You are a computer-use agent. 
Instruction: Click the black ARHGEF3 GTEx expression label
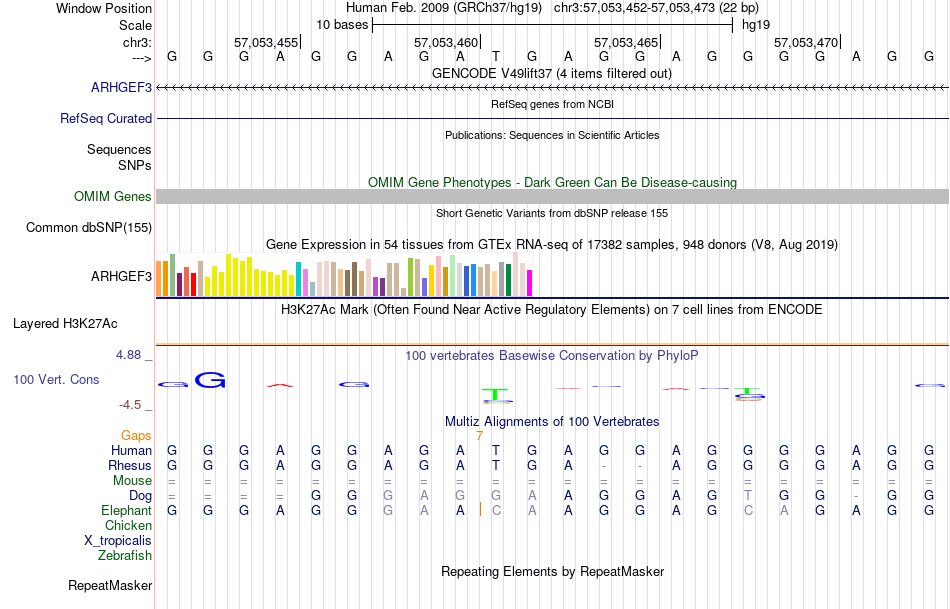click(x=121, y=276)
